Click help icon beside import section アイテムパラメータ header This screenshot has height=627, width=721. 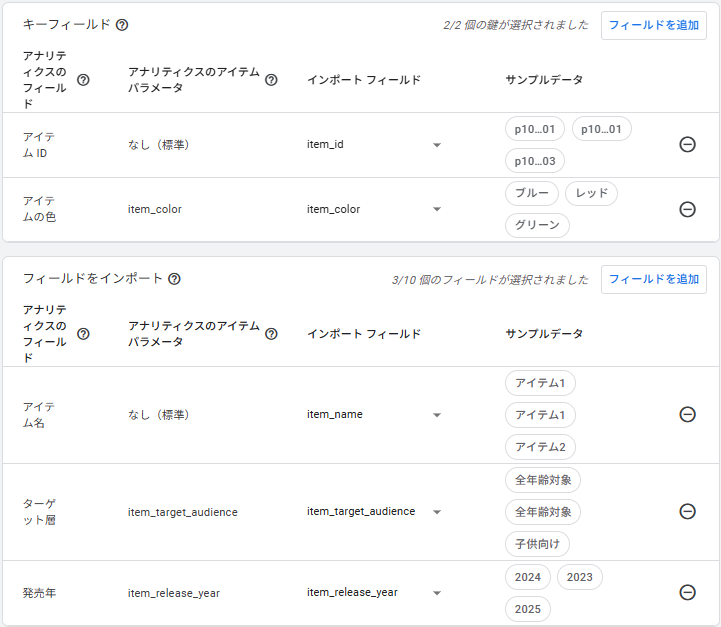coord(271,334)
